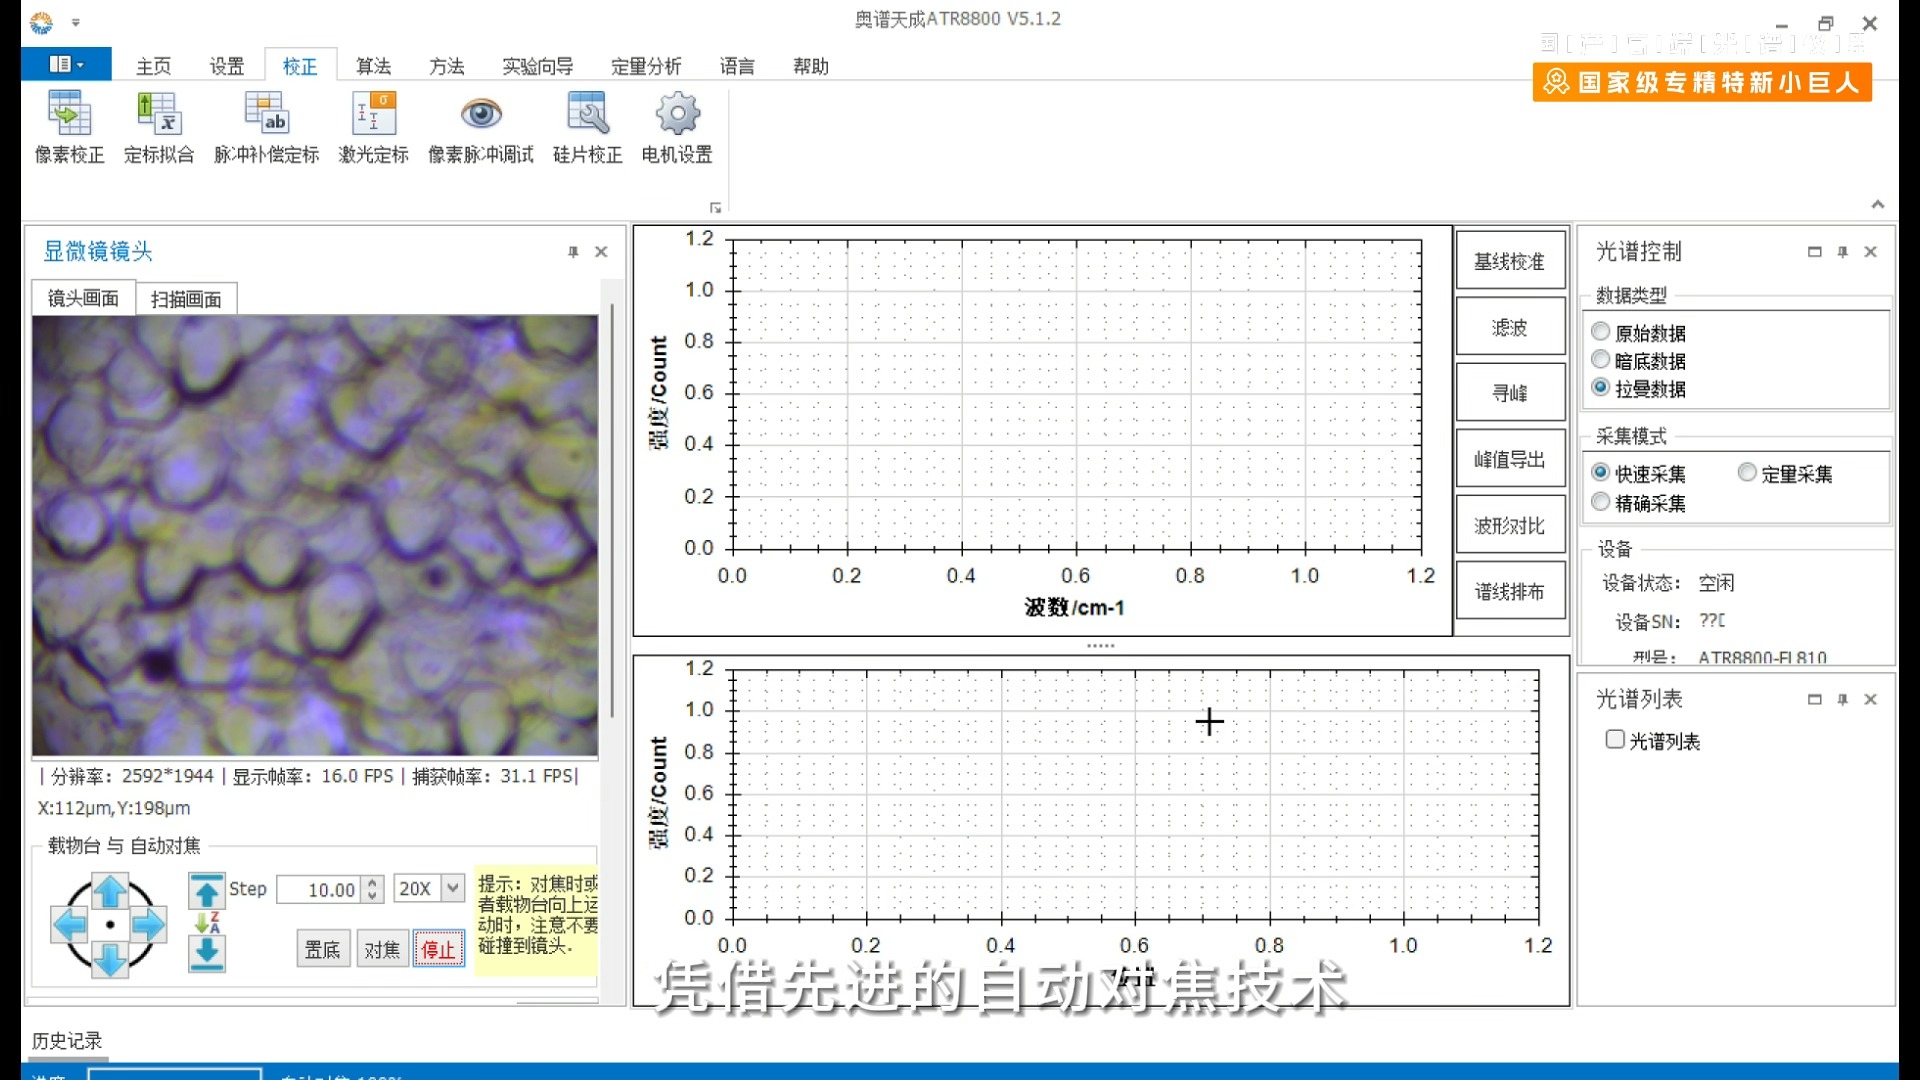Click the microscope camera live image

(x=315, y=535)
